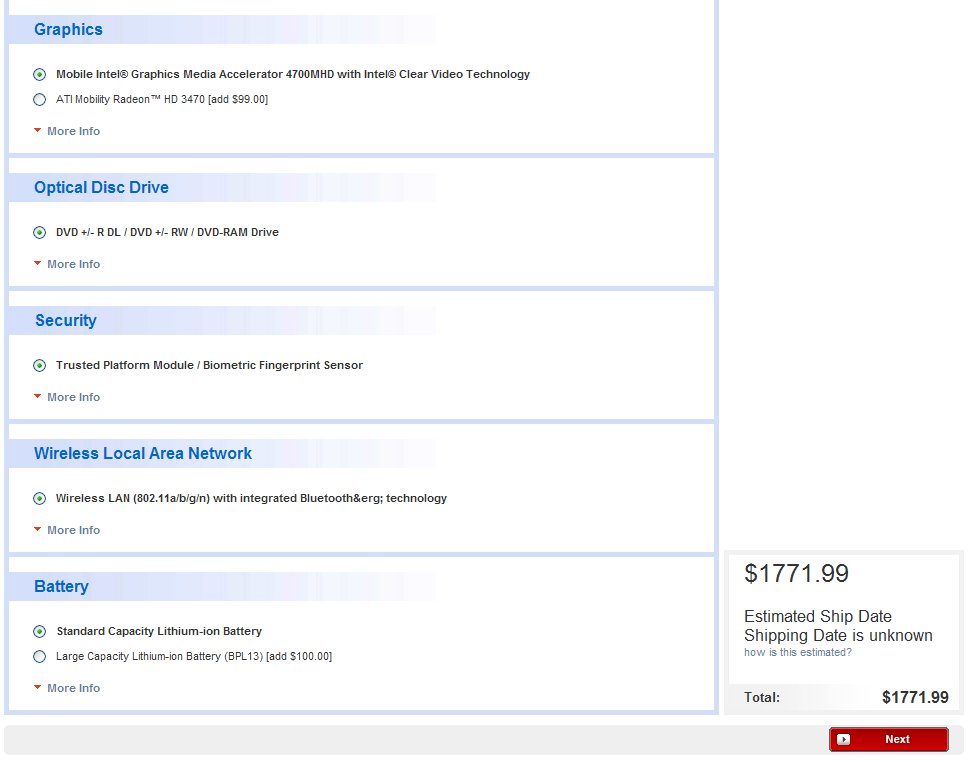Viewport: 974px width, 762px height.
Task: Select ATI Mobility Radeon HD 3470 option
Action: (x=40, y=99)
